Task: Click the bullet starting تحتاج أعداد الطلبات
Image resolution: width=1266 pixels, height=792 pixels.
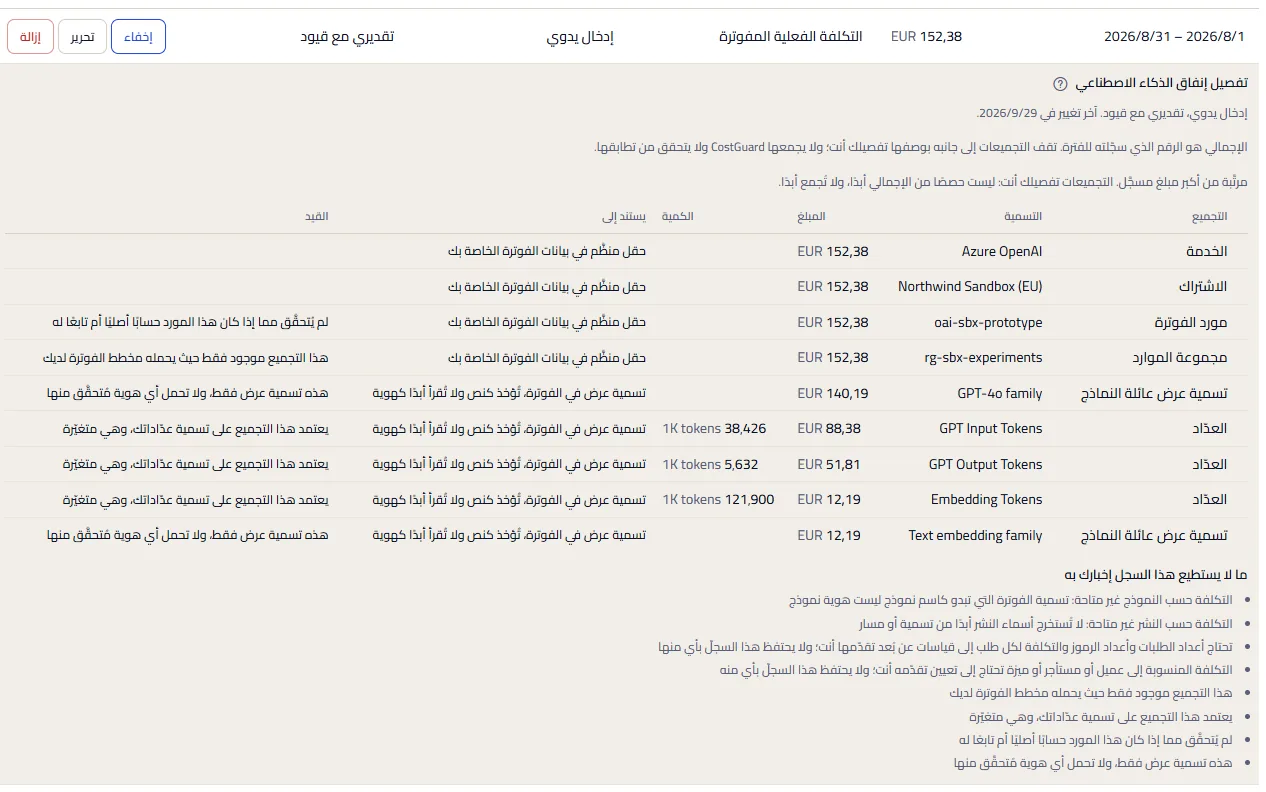Action: [945, 646]
